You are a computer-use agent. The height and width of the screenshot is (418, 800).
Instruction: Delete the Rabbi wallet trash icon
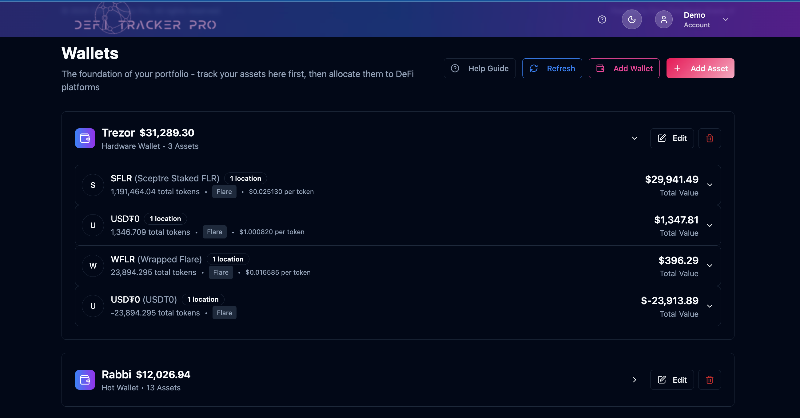(710, 380)
